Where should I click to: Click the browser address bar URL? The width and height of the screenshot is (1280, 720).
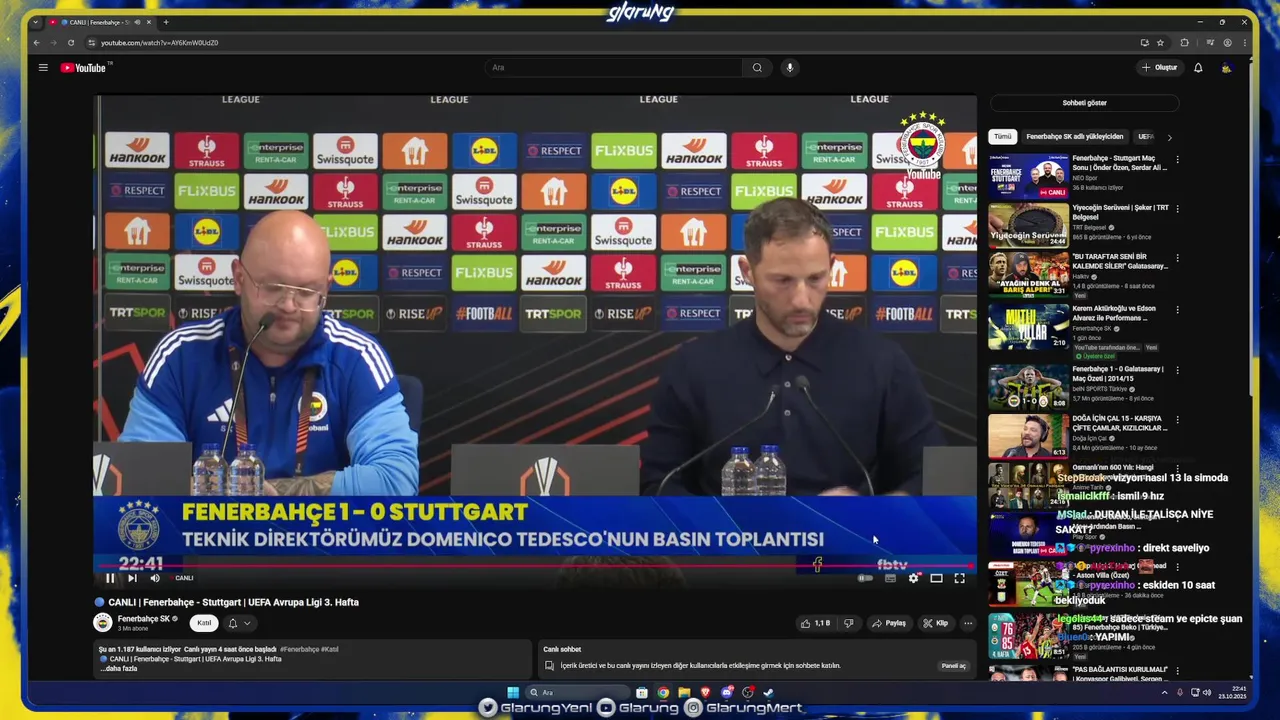point(159,43)
